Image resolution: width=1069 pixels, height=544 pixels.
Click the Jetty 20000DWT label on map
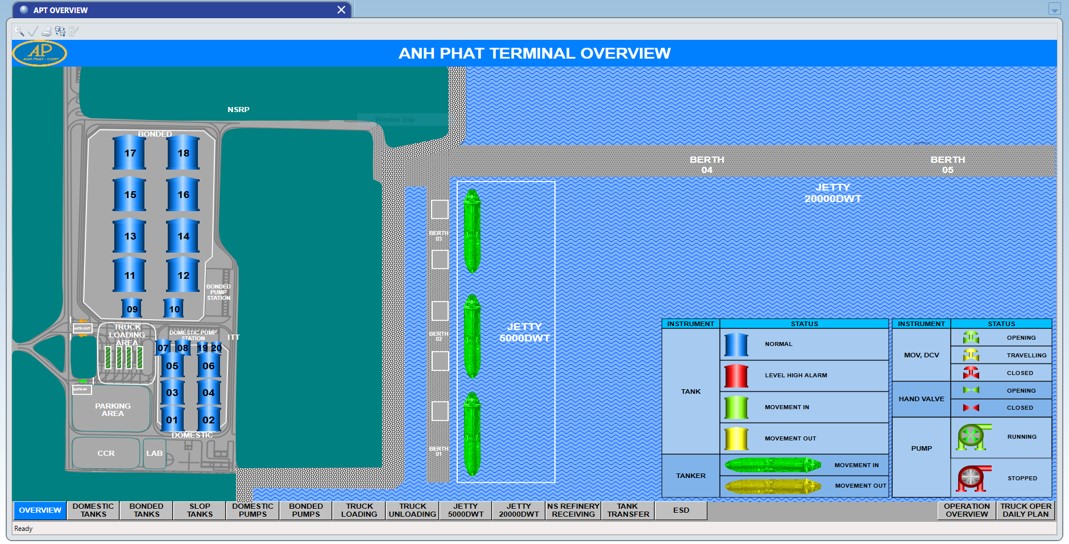tap(833, 193)
